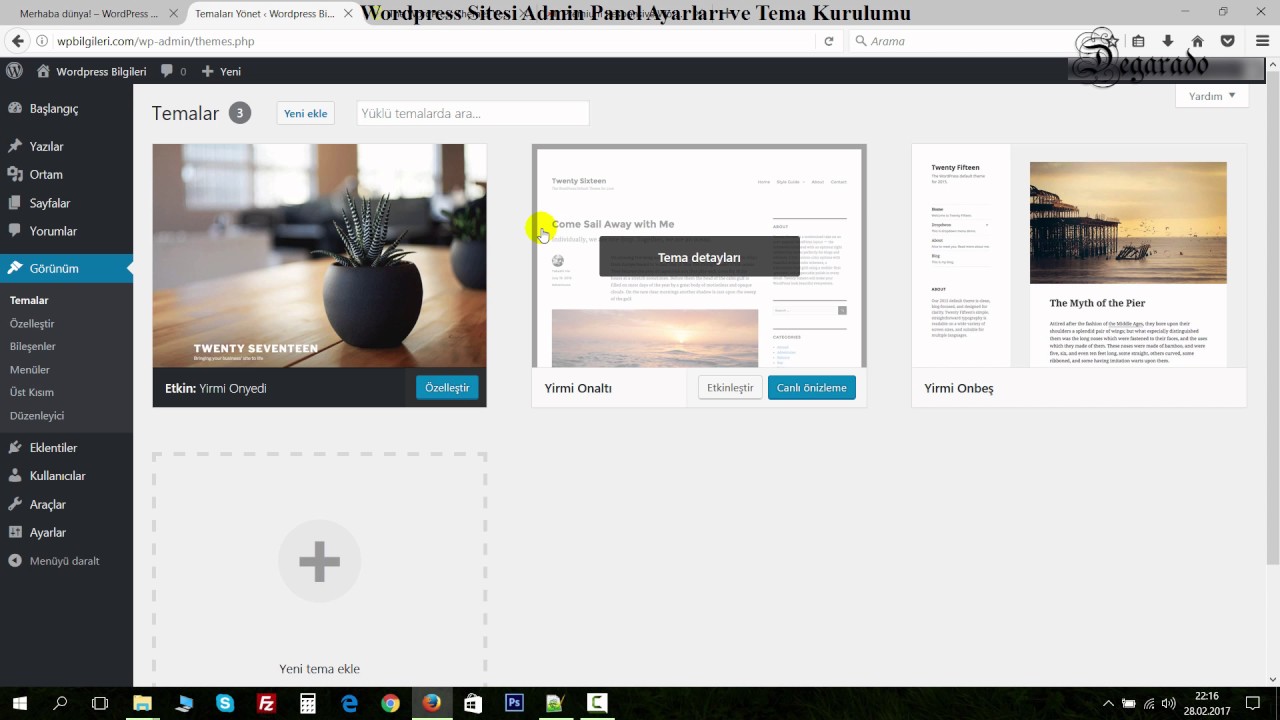Open the Windows Start menu
The width and height of the screenshot is (1280, 720).
point(19,703)
